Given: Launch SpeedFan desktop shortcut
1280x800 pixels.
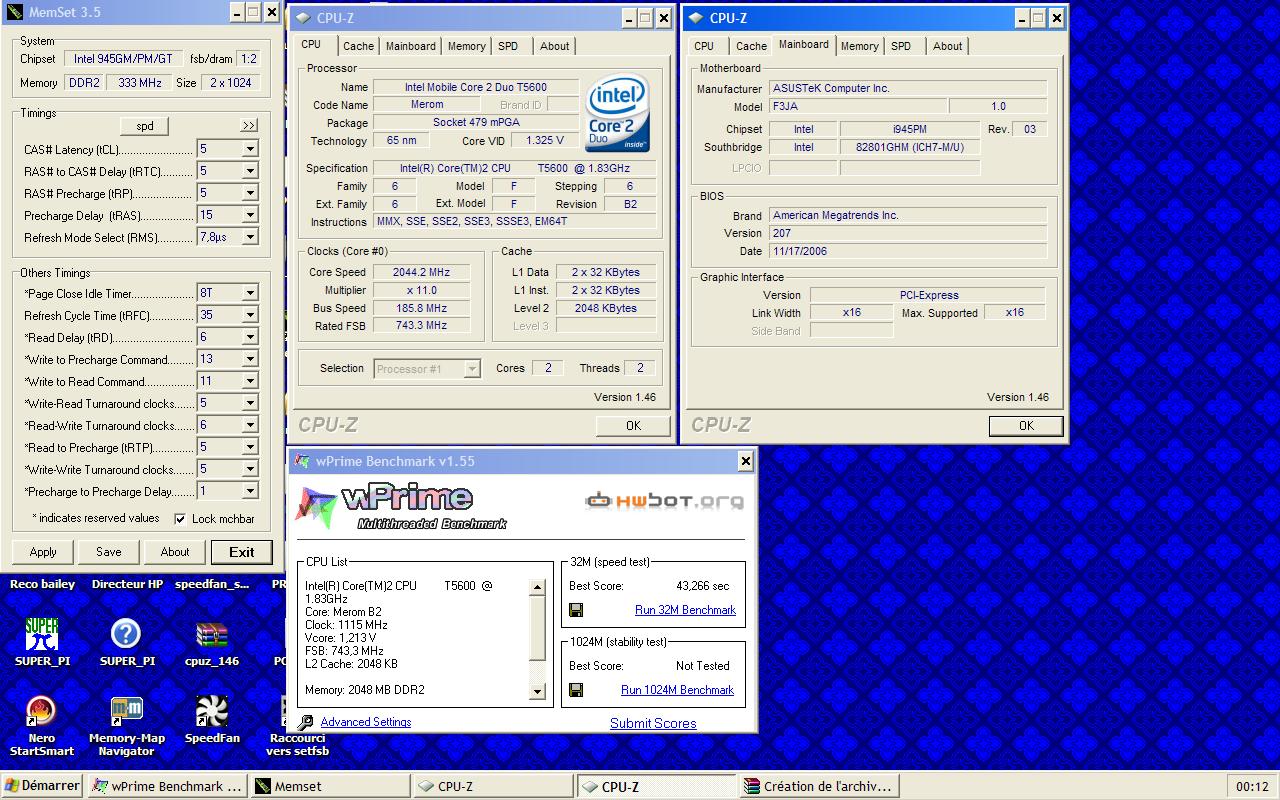Looking at the screenshot, I should click(x=212, y=711).
